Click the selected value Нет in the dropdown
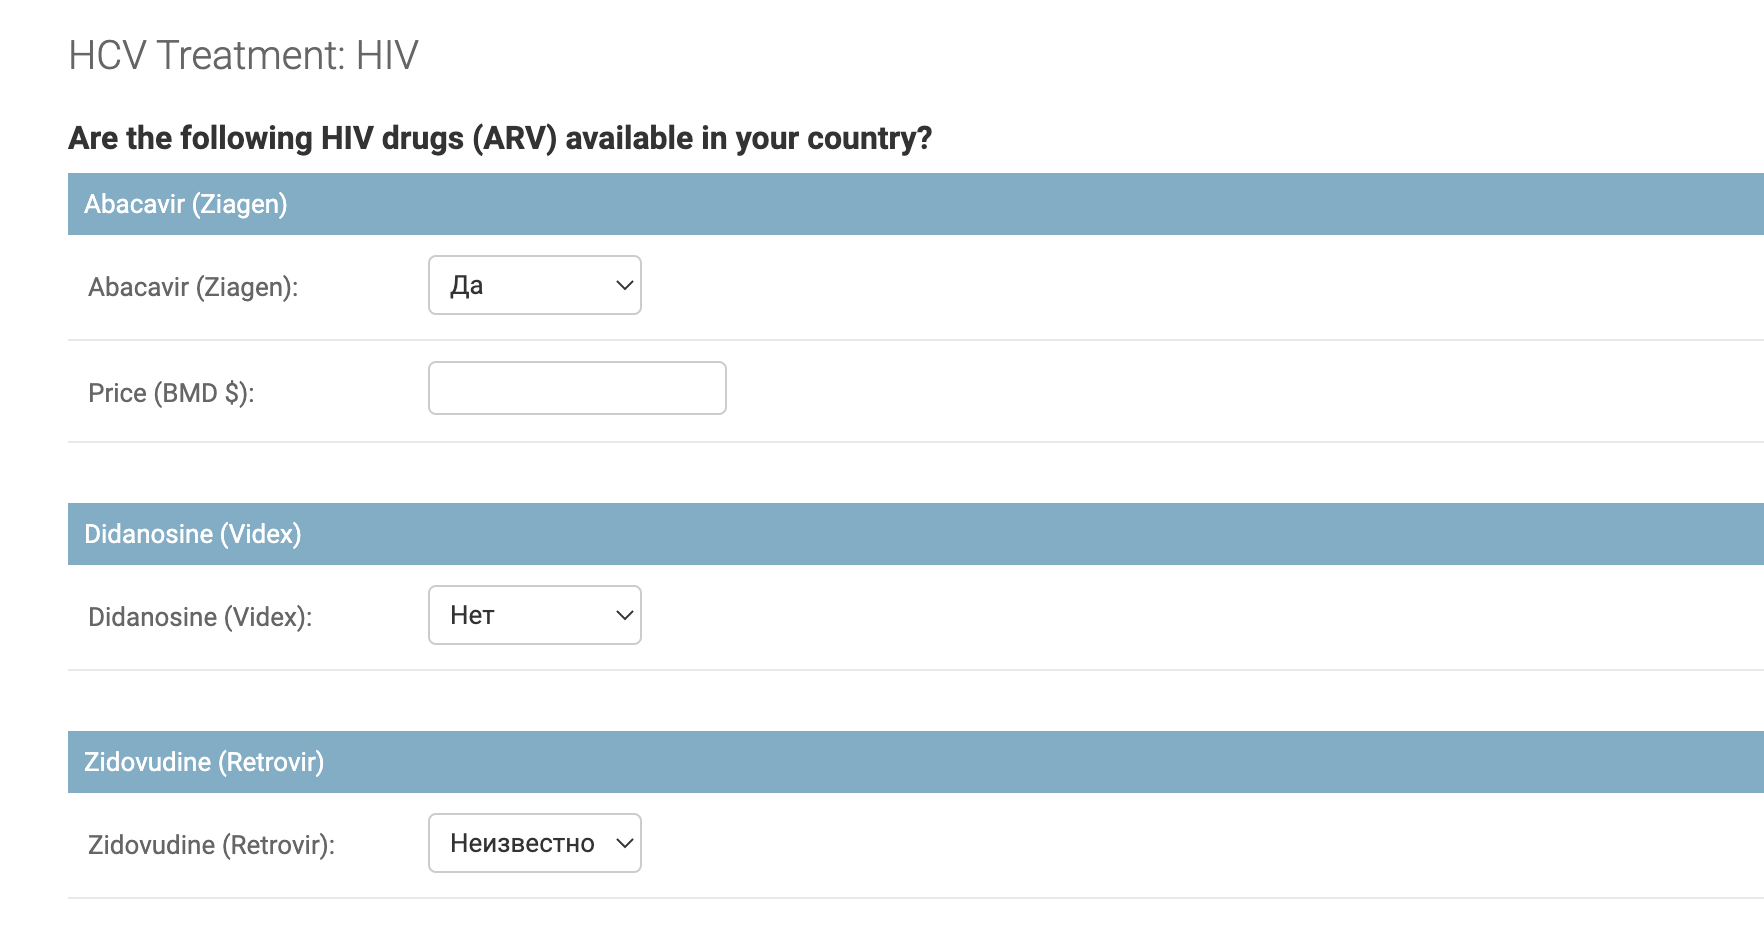The image size is (1764, 936). point(472,615)
